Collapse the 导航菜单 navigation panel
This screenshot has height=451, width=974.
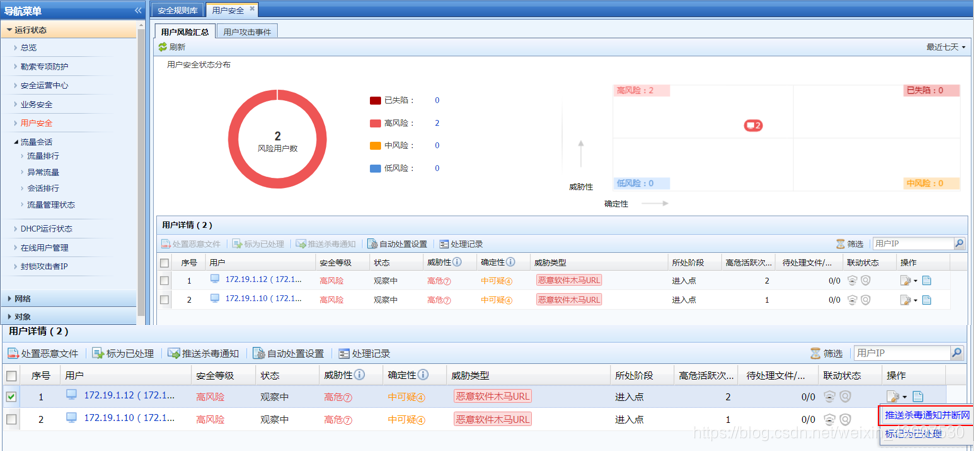pyautogui.click(x=138, y=11)
